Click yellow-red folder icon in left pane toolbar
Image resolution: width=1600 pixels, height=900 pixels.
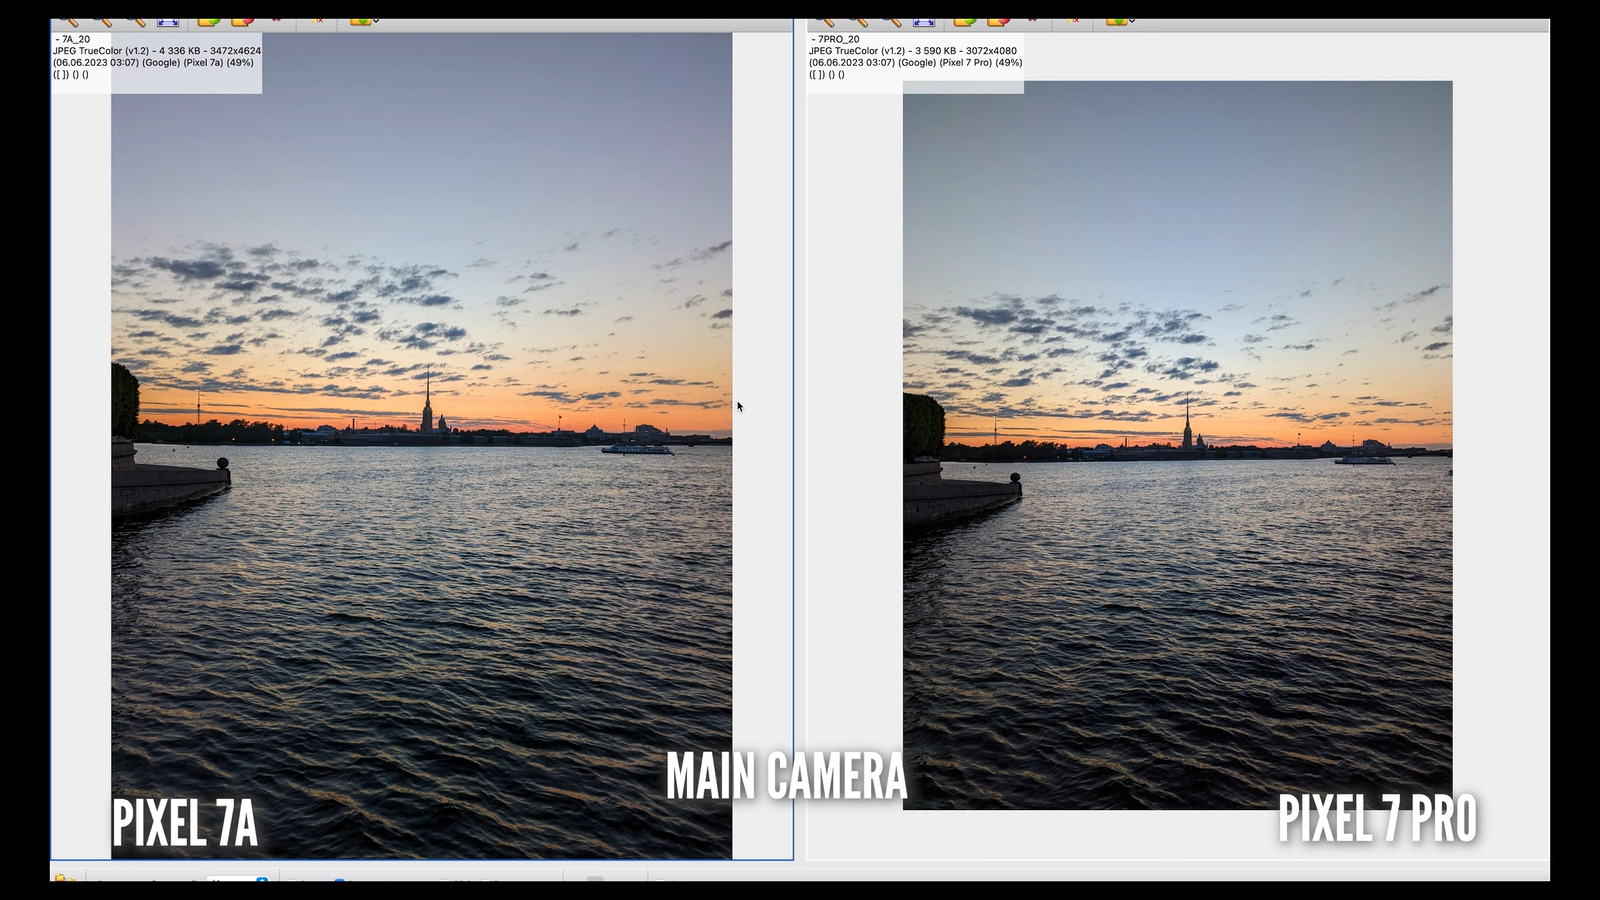point(242,21)
